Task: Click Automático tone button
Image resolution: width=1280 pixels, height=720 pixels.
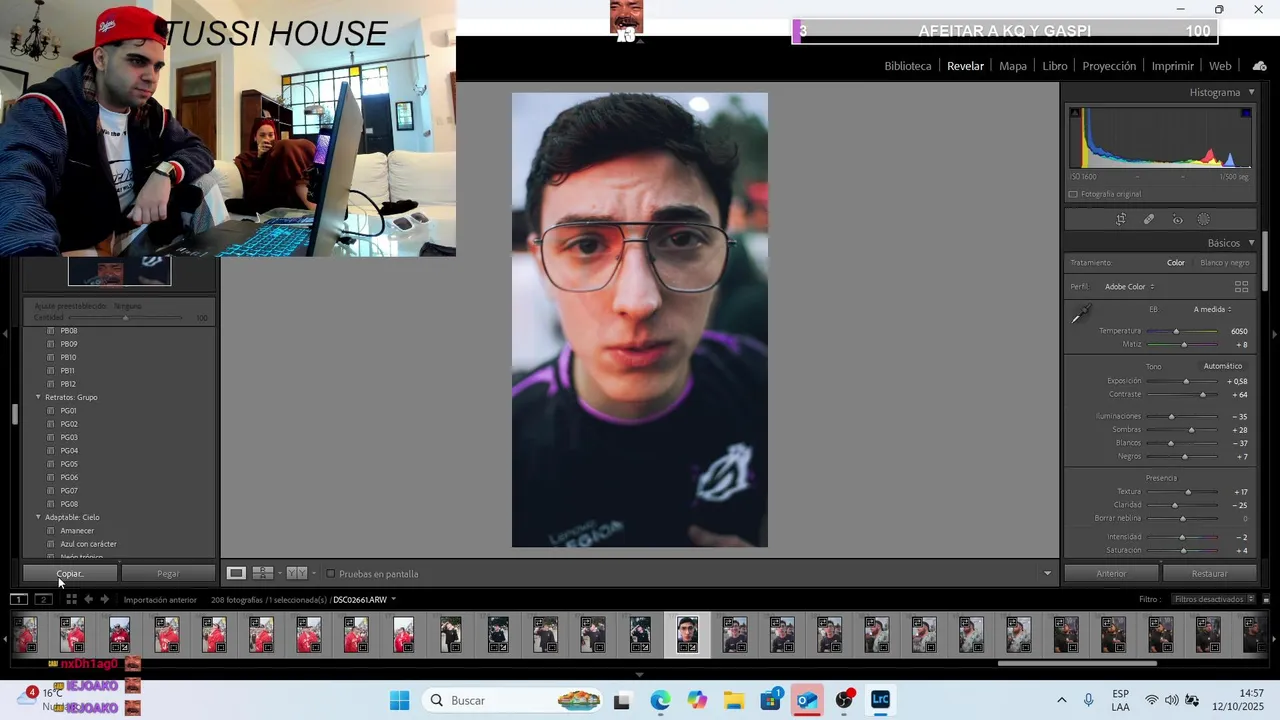Action: click(x=1222, y=366)
